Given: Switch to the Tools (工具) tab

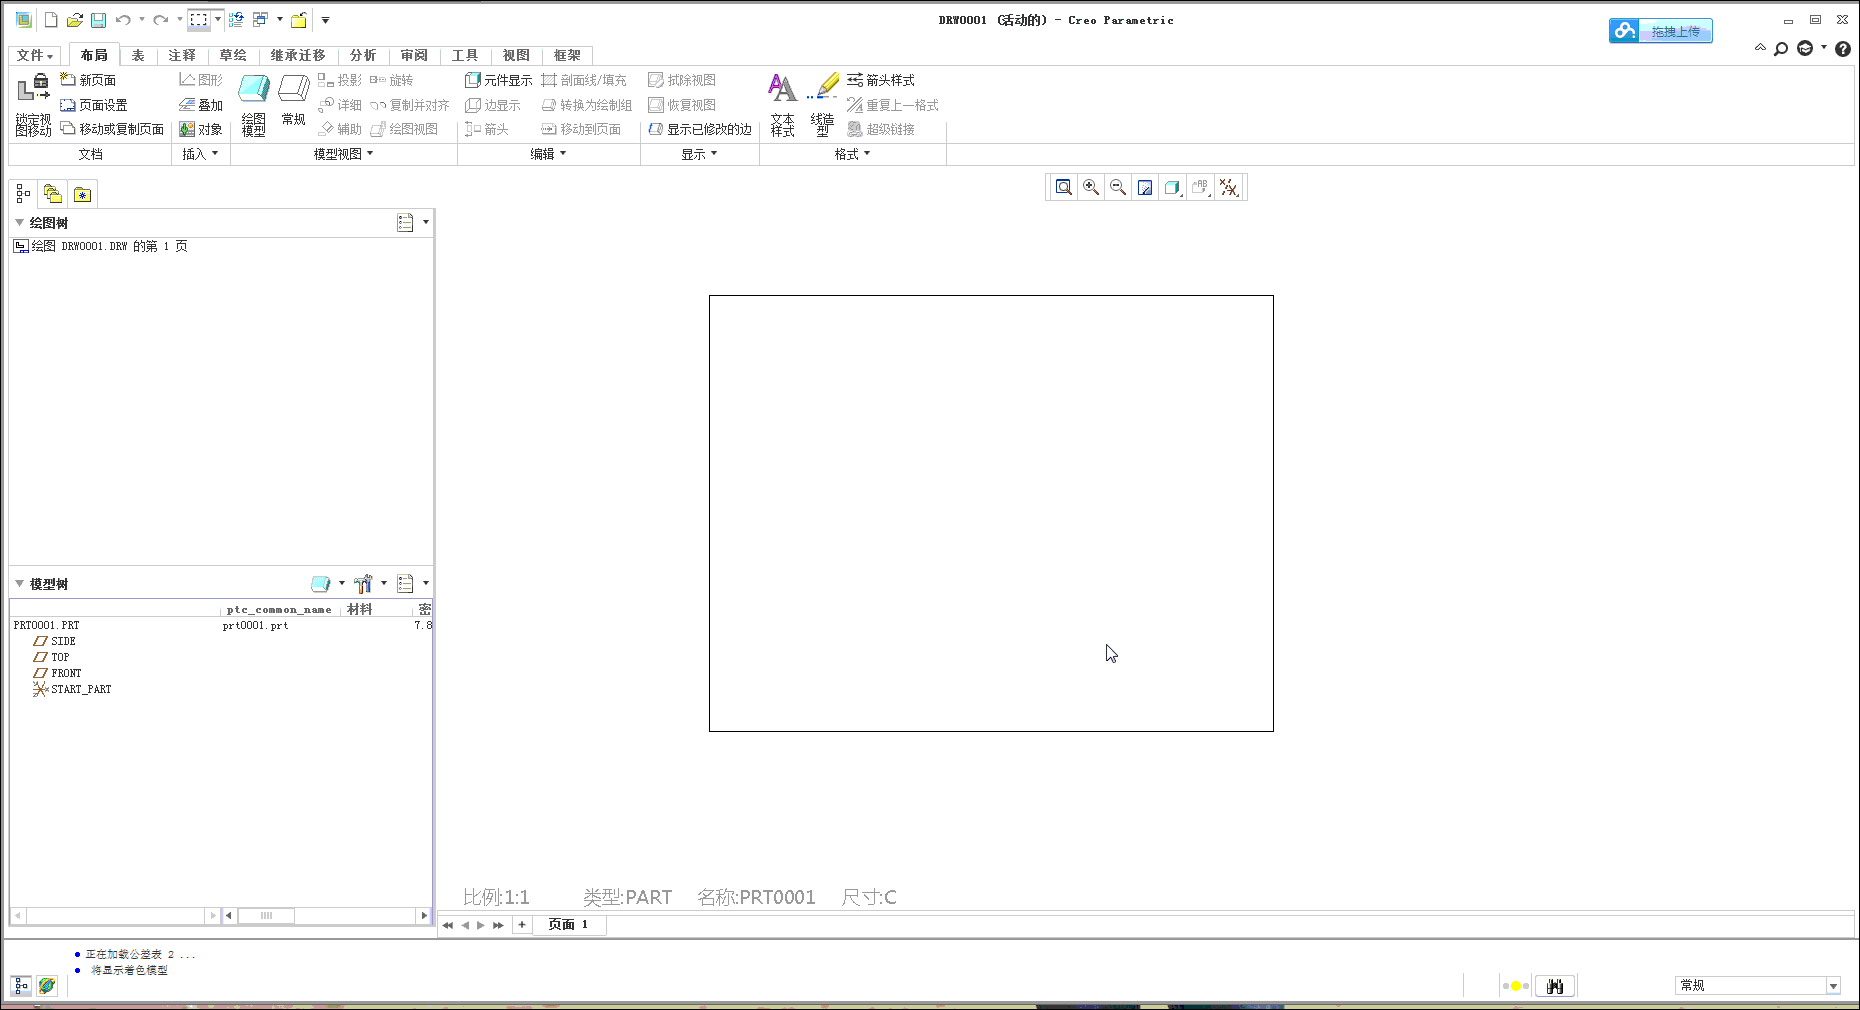Looking at the screenshot, I should point(465,55).
